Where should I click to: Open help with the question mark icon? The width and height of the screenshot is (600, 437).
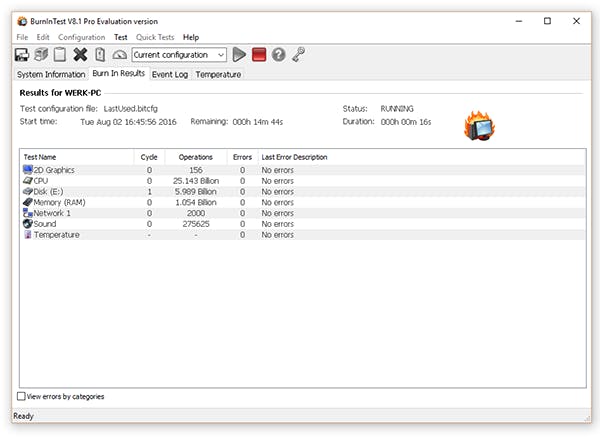click(x=279, y=55)
